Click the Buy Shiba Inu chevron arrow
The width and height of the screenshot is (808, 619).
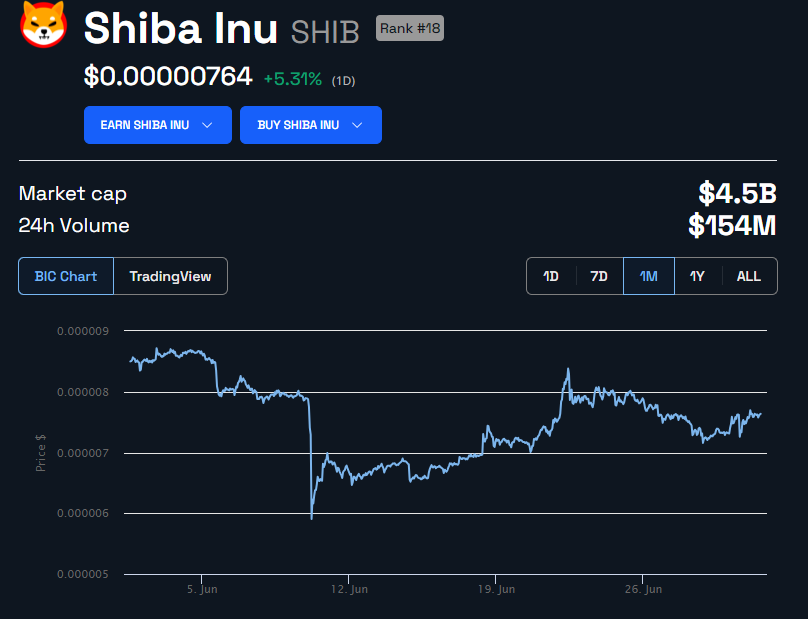[357, 125]
